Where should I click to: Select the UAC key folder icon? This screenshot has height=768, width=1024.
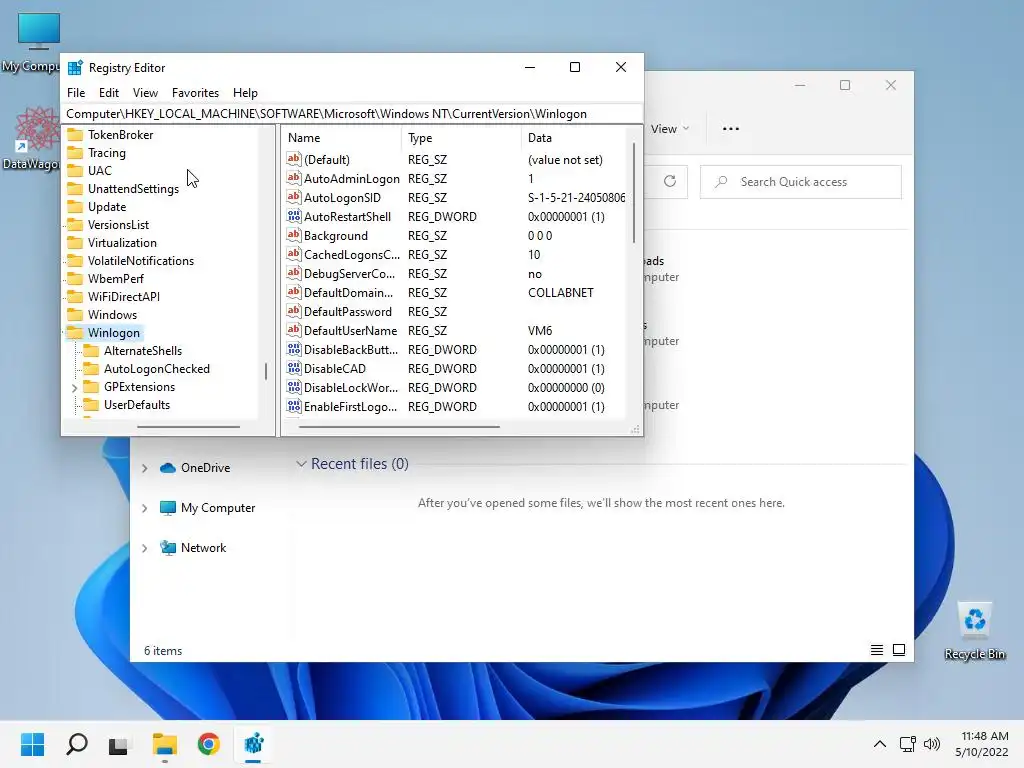[76, 170]
